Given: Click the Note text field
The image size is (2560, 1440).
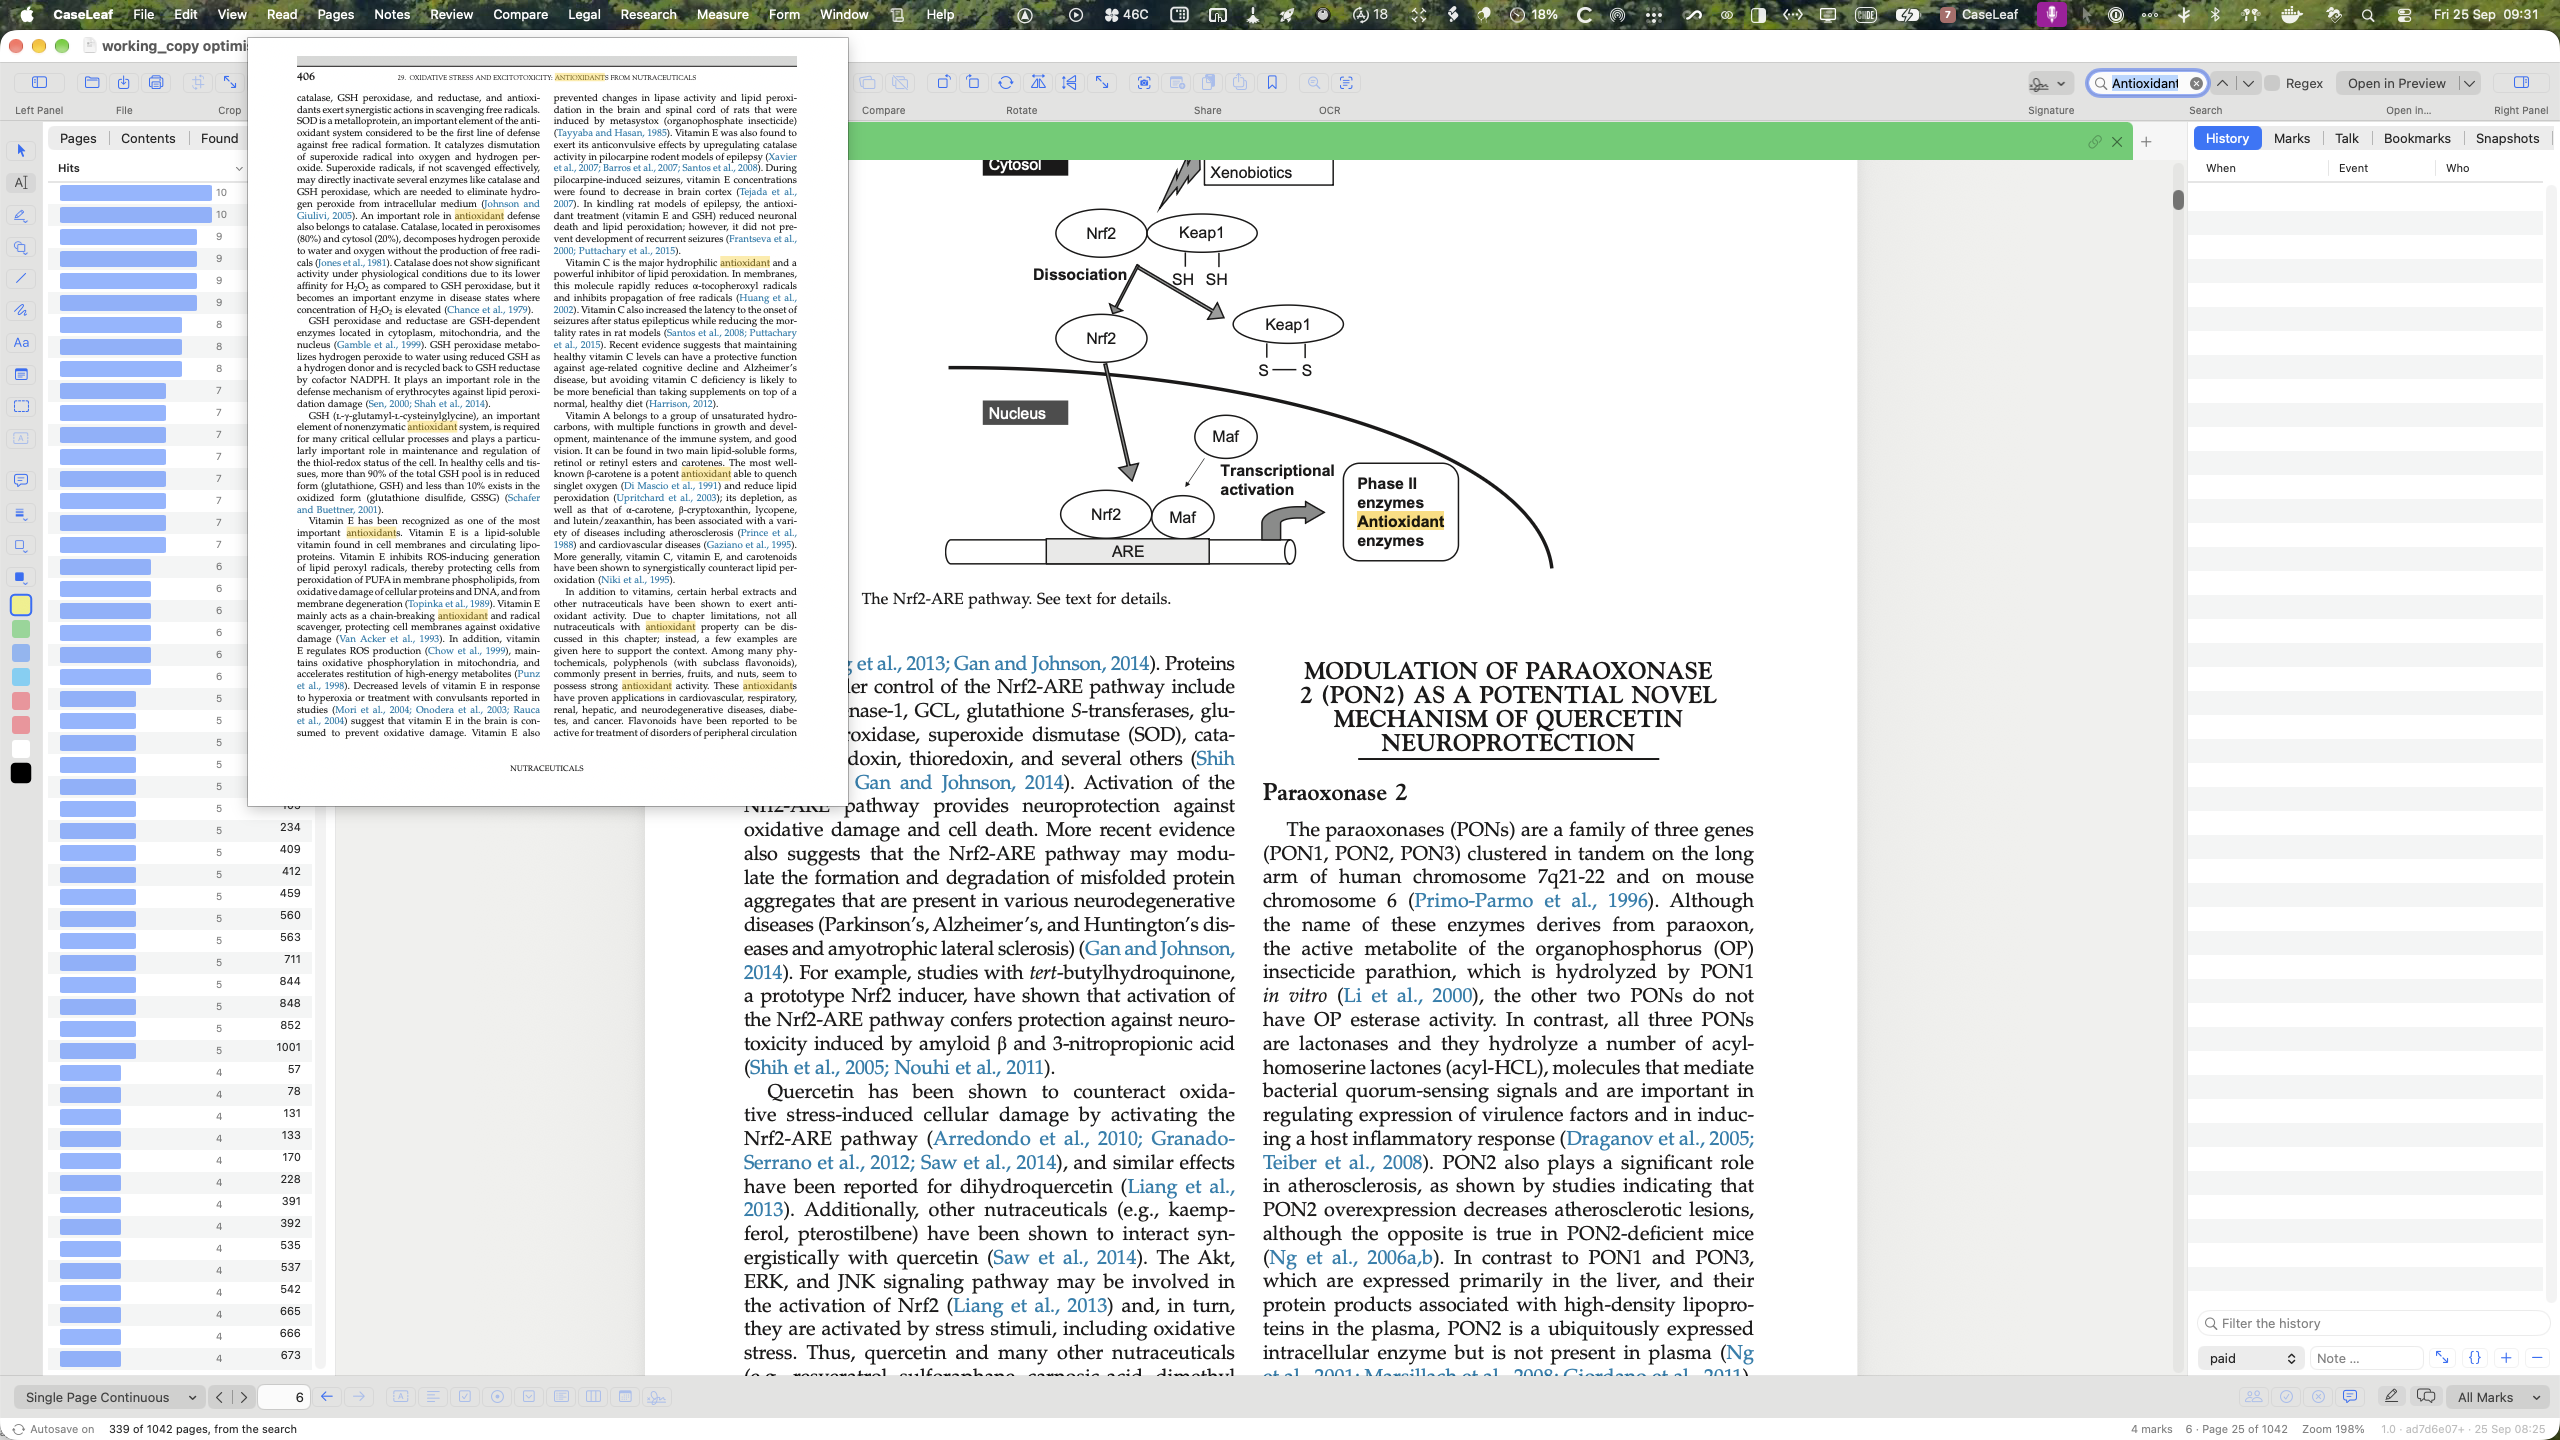Looking at the screenshot, I should click(2366, 1358).
